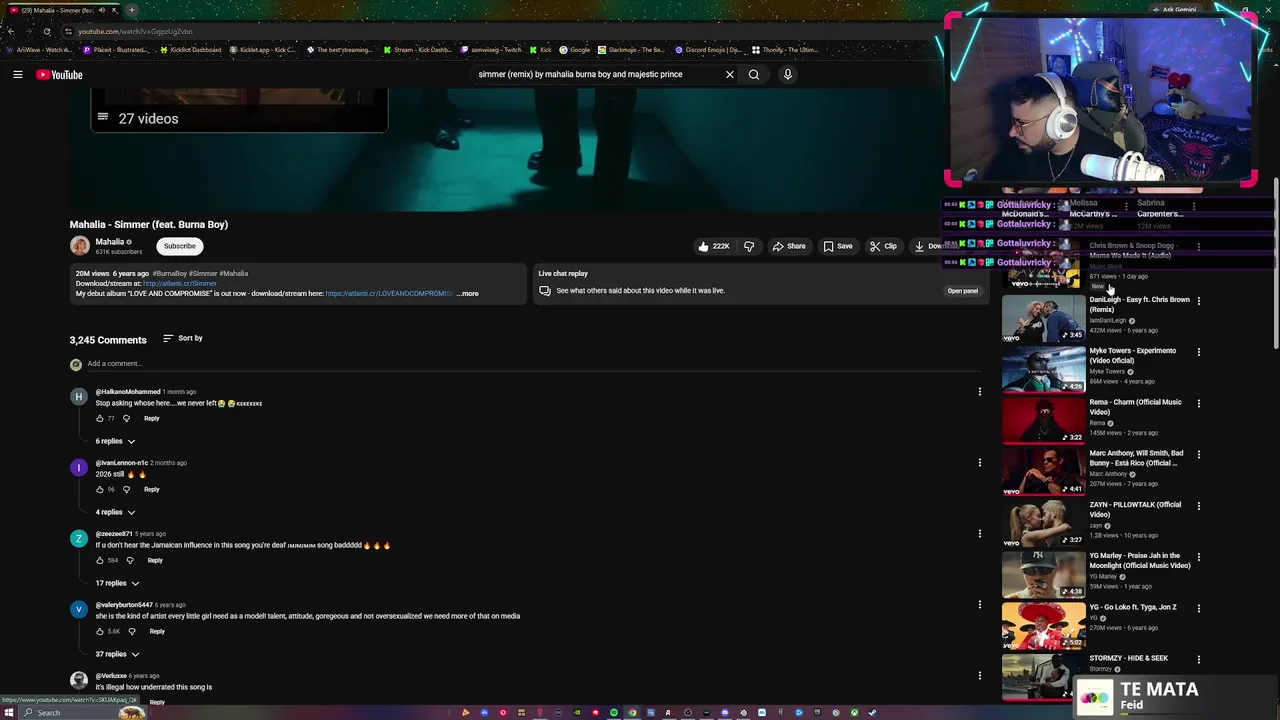1280x720 pixels.
Task: Click the browser address bar URL
Action: coord(135,31)
